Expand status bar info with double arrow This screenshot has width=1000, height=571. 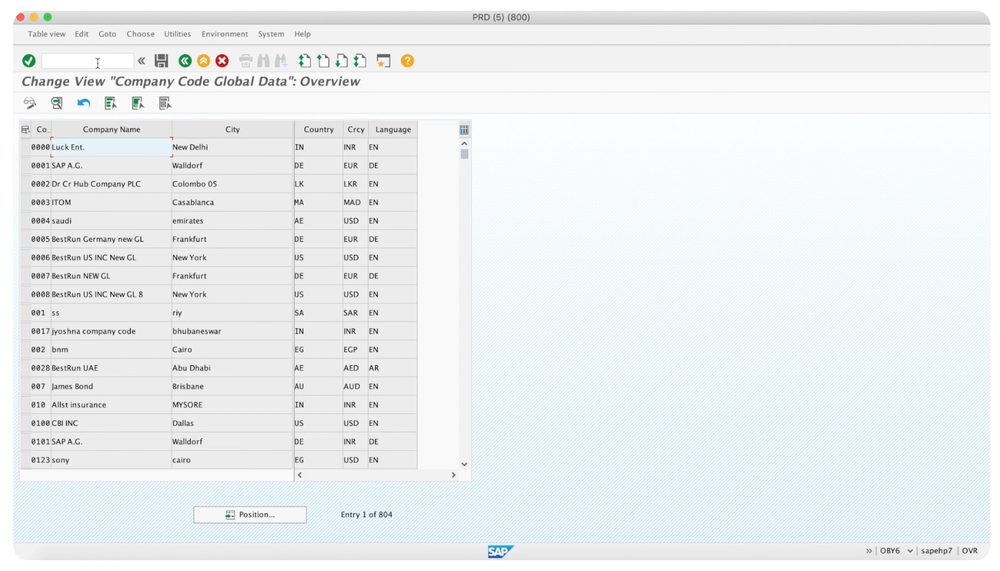point(869,551)
